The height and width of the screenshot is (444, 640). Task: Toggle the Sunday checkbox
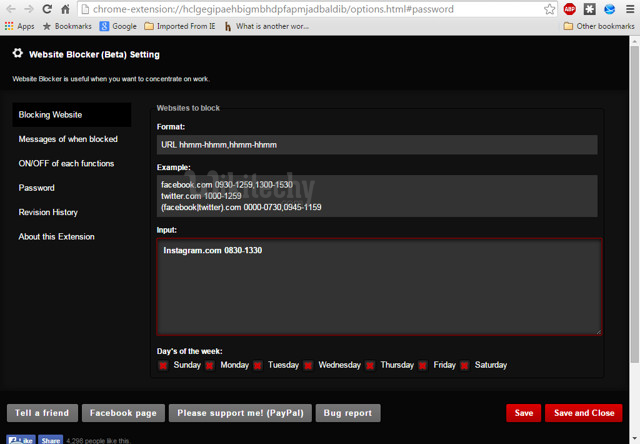coord(163,366)
